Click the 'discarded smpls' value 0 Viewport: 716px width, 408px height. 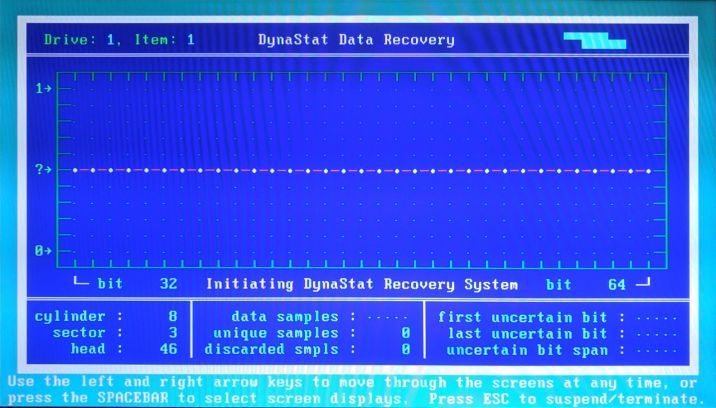[x=405, y=350]
